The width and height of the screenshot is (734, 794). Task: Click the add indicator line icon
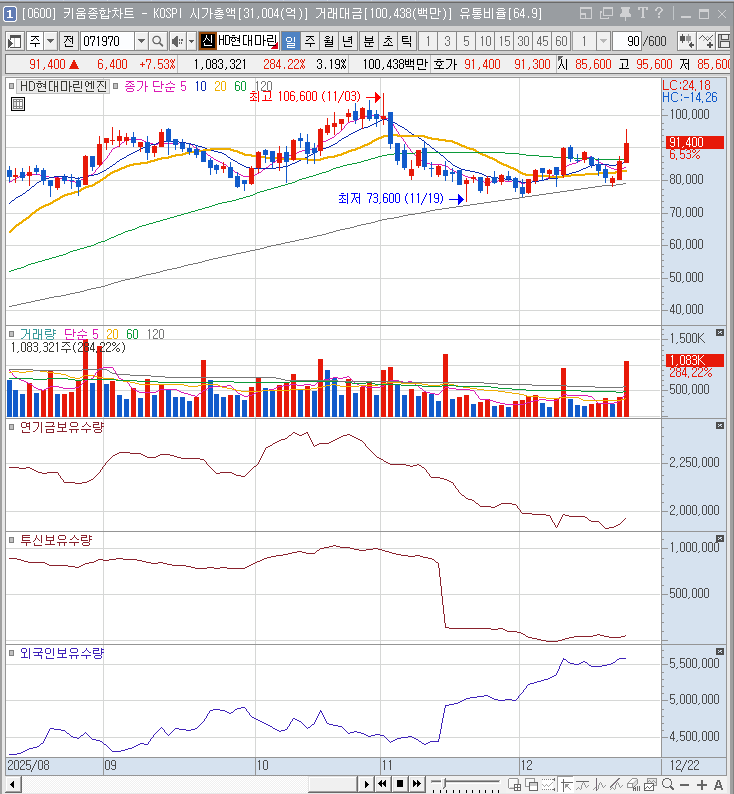[707, 41]
